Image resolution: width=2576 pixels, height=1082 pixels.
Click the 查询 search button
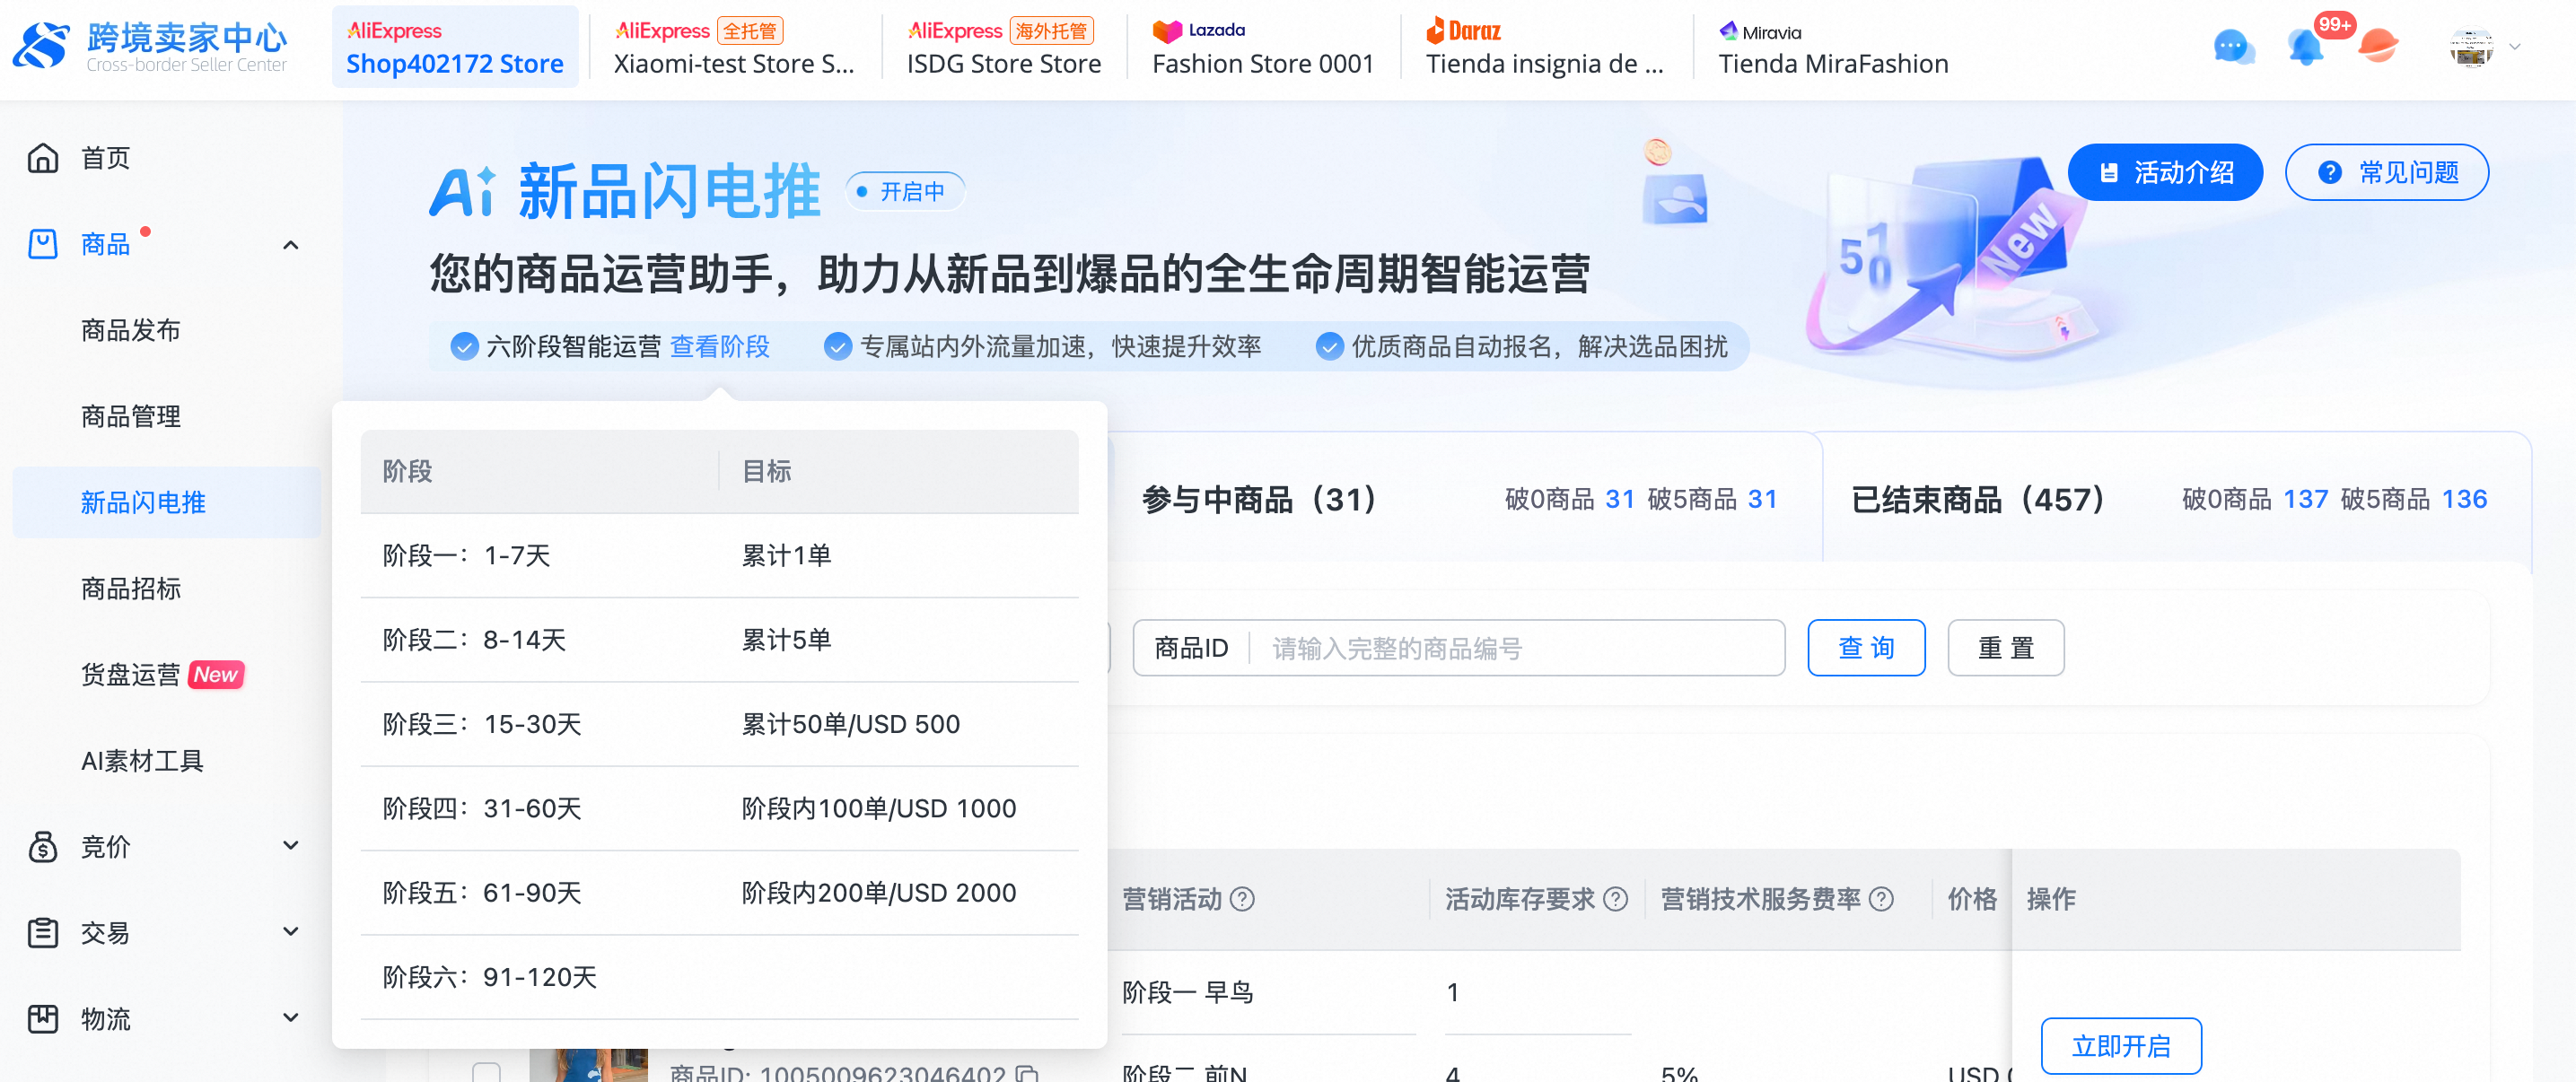coord(1865,648)
